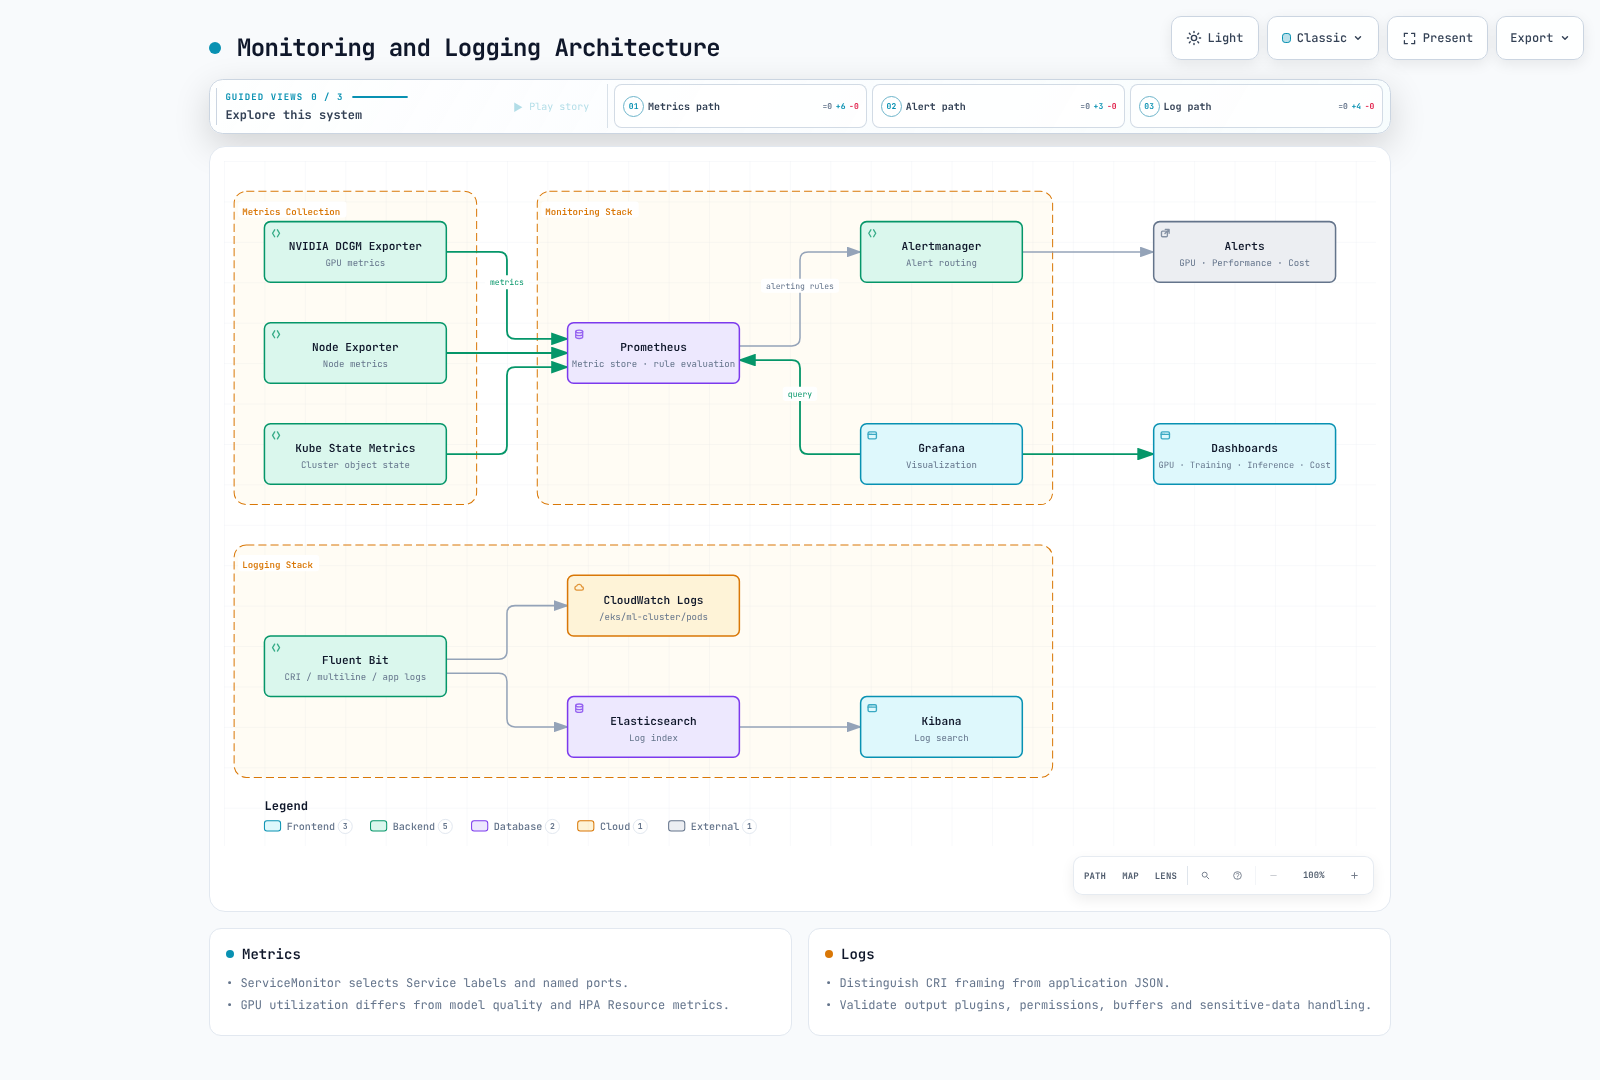Switch to PATH mode
Image resolution: width=1600 pixels, height=1080 pixels.
point(1095,876)
